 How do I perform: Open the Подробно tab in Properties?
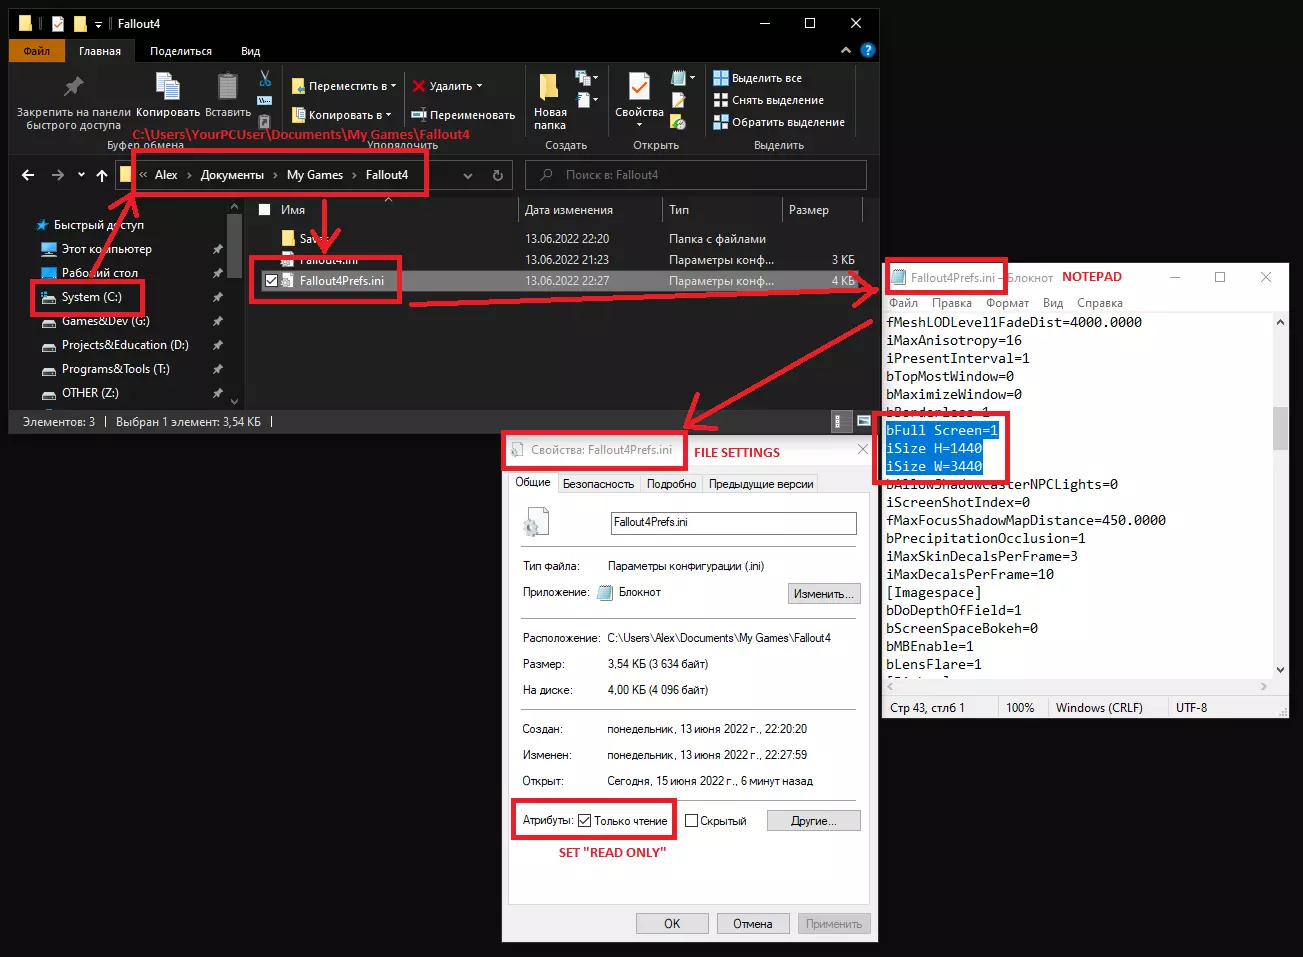click(x=671, y=484)
